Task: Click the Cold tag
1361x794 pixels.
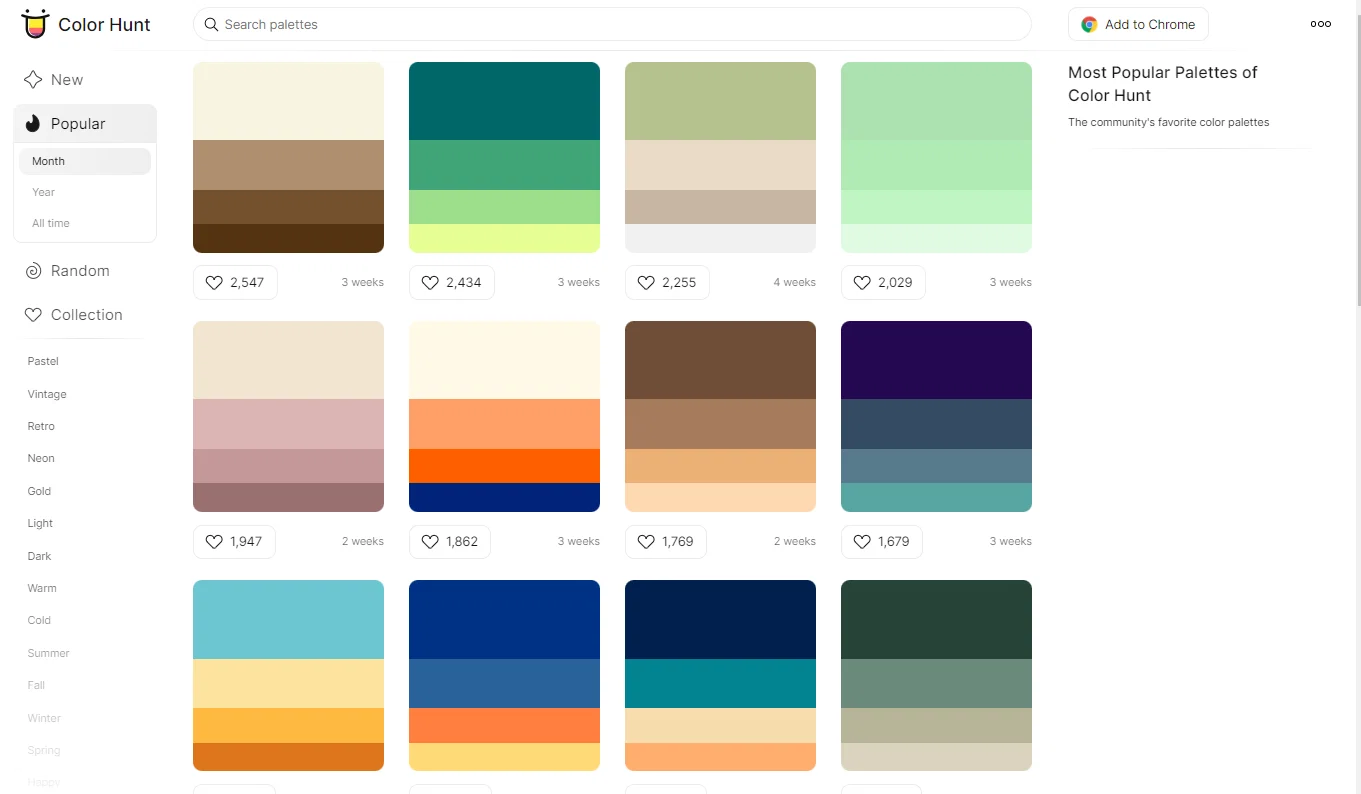Action: pos(39,620)
